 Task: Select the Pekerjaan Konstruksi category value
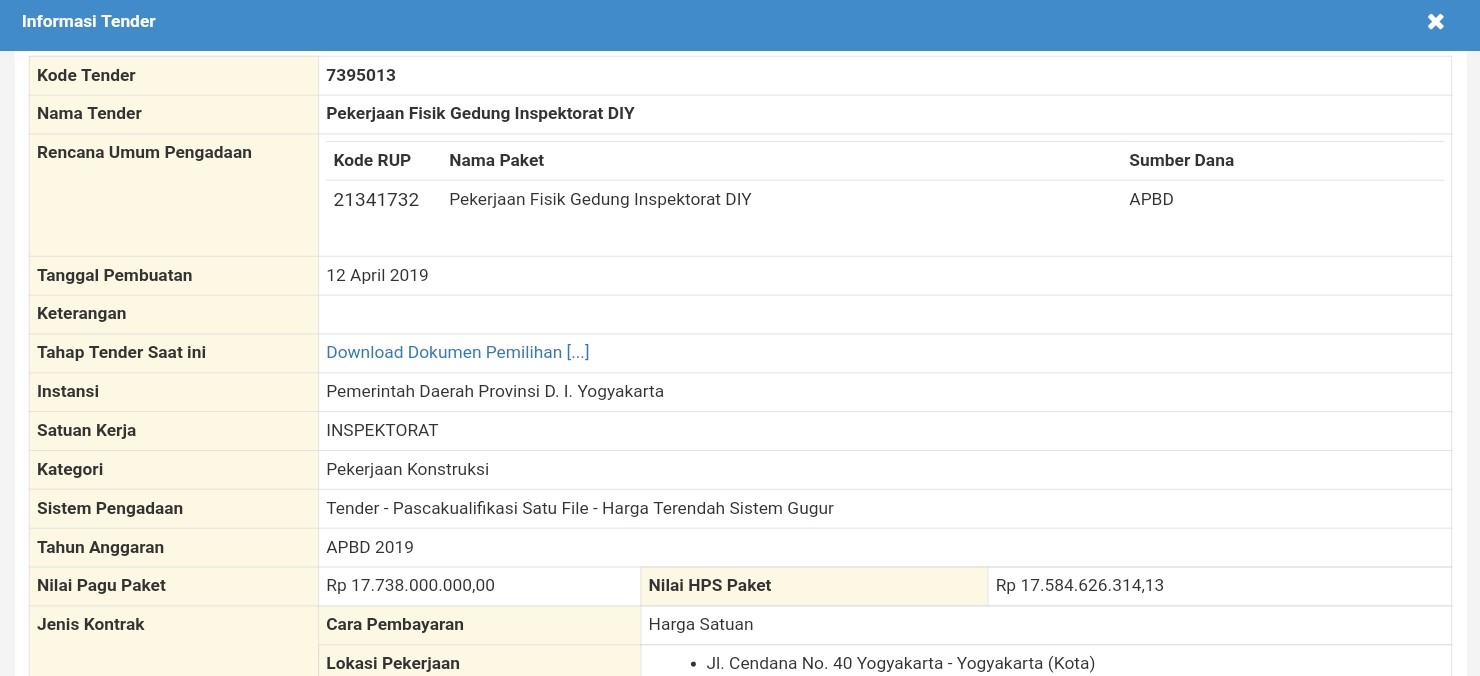point(407,469)
